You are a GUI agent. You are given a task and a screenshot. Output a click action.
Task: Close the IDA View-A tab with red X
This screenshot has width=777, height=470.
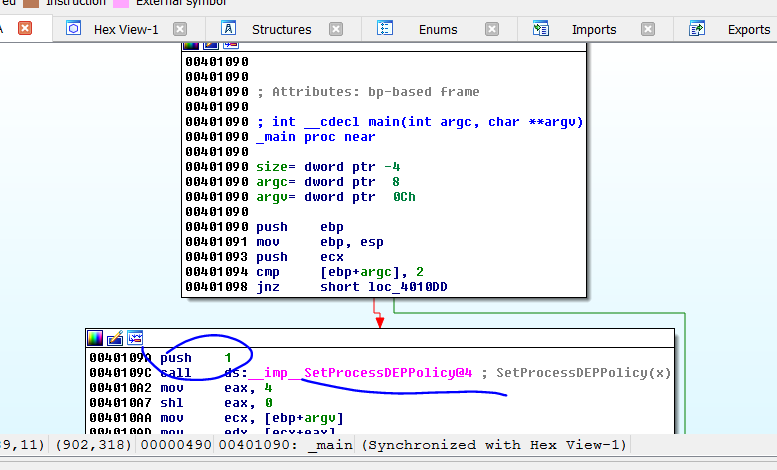click(x=25, y=28)
